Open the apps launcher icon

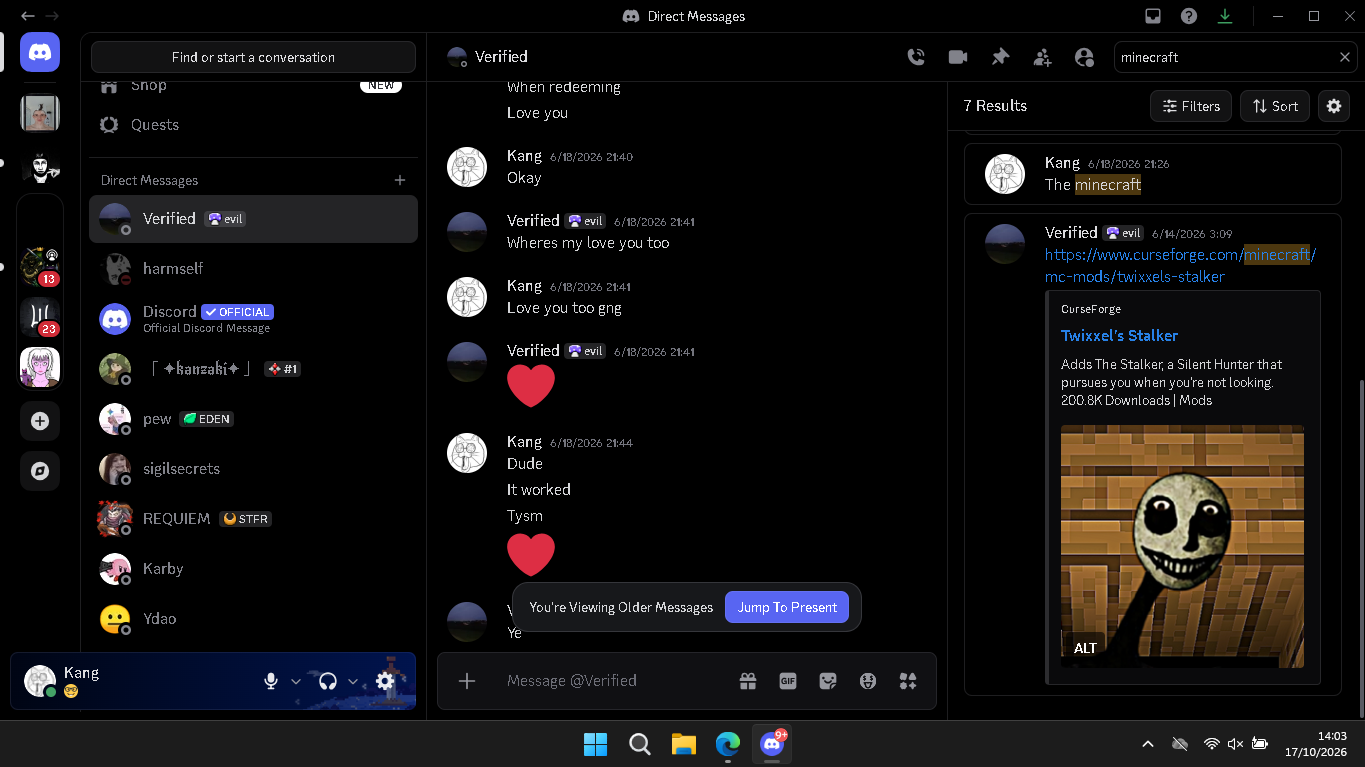908,681
